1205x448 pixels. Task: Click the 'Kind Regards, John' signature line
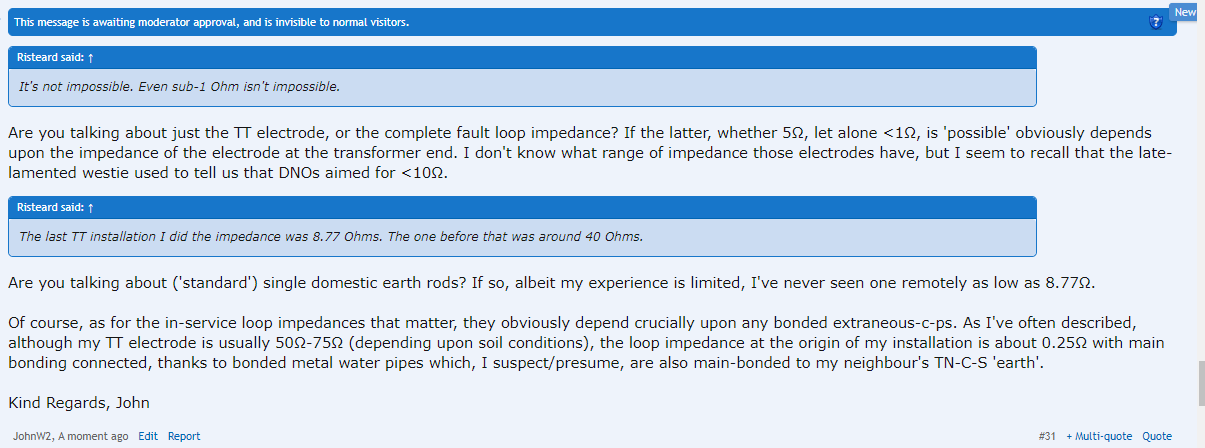(x=79, y=402)
